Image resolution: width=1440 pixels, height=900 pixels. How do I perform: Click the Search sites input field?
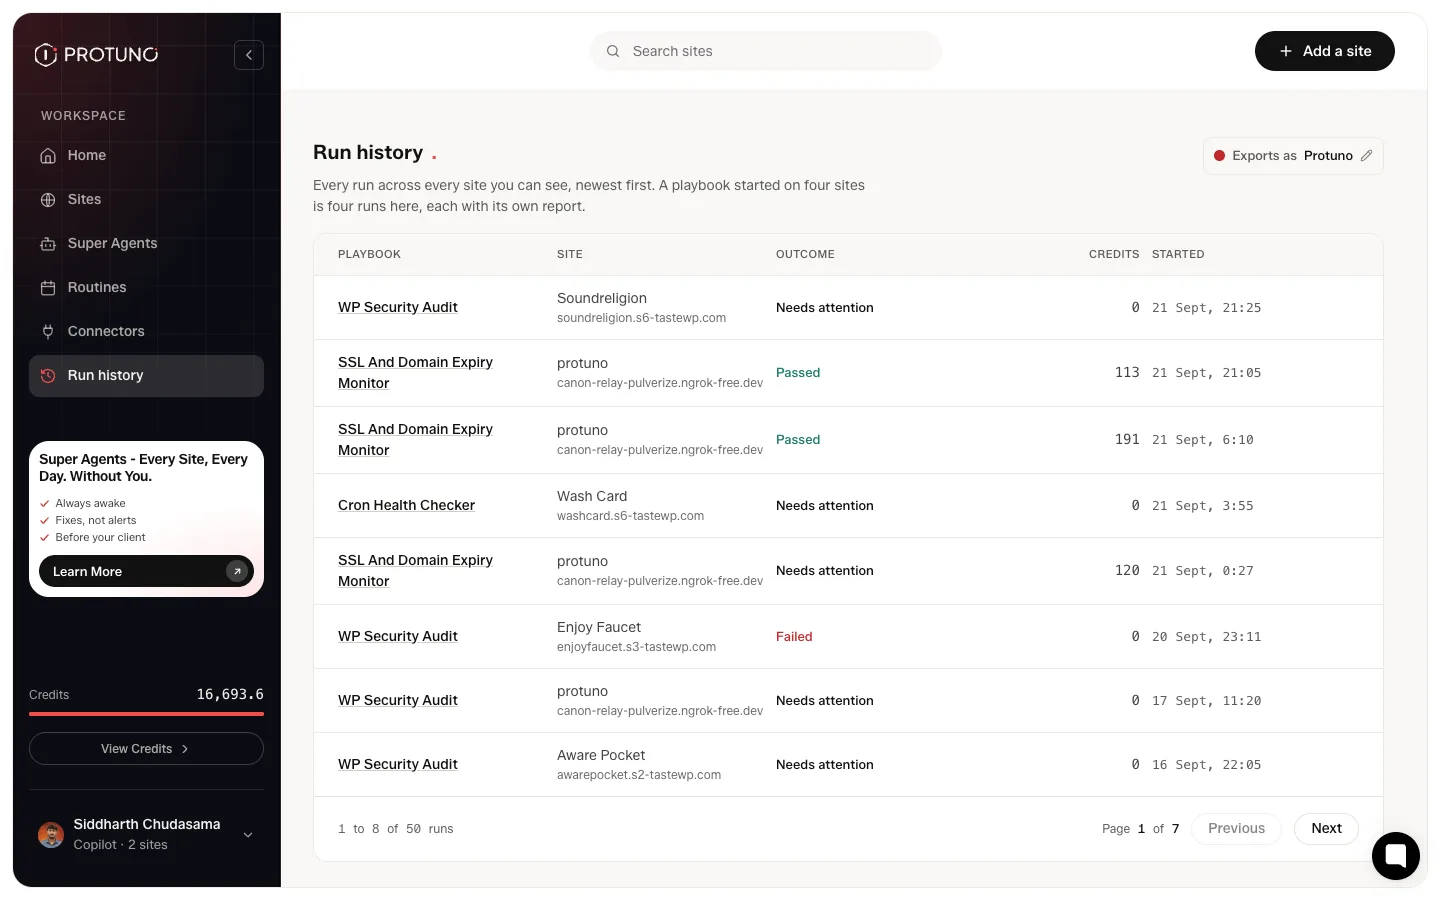tap(766, 51)
